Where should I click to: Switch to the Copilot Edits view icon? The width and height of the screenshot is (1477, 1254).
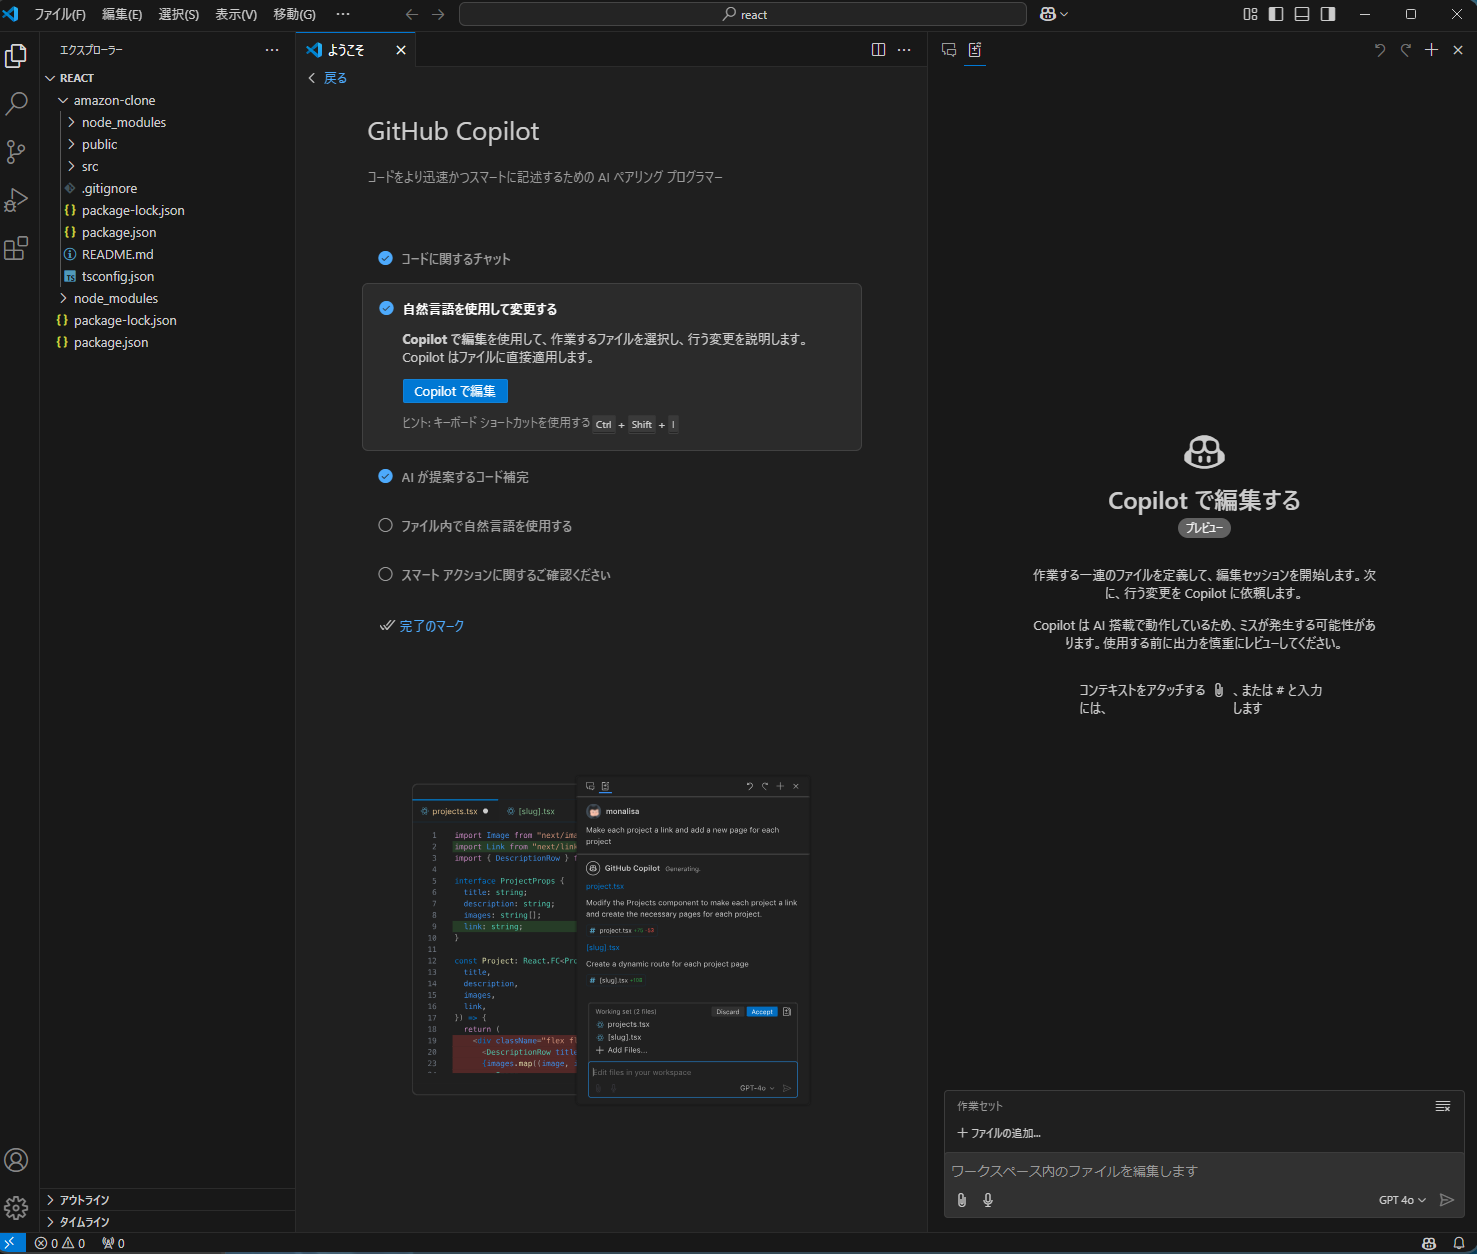pyautogui.click(x=975, y=50)
